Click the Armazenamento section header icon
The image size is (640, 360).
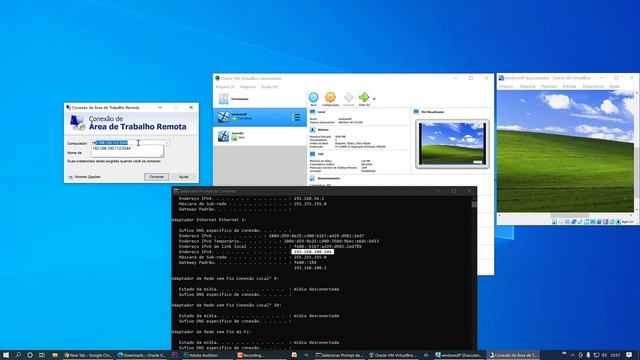point(312,178)
